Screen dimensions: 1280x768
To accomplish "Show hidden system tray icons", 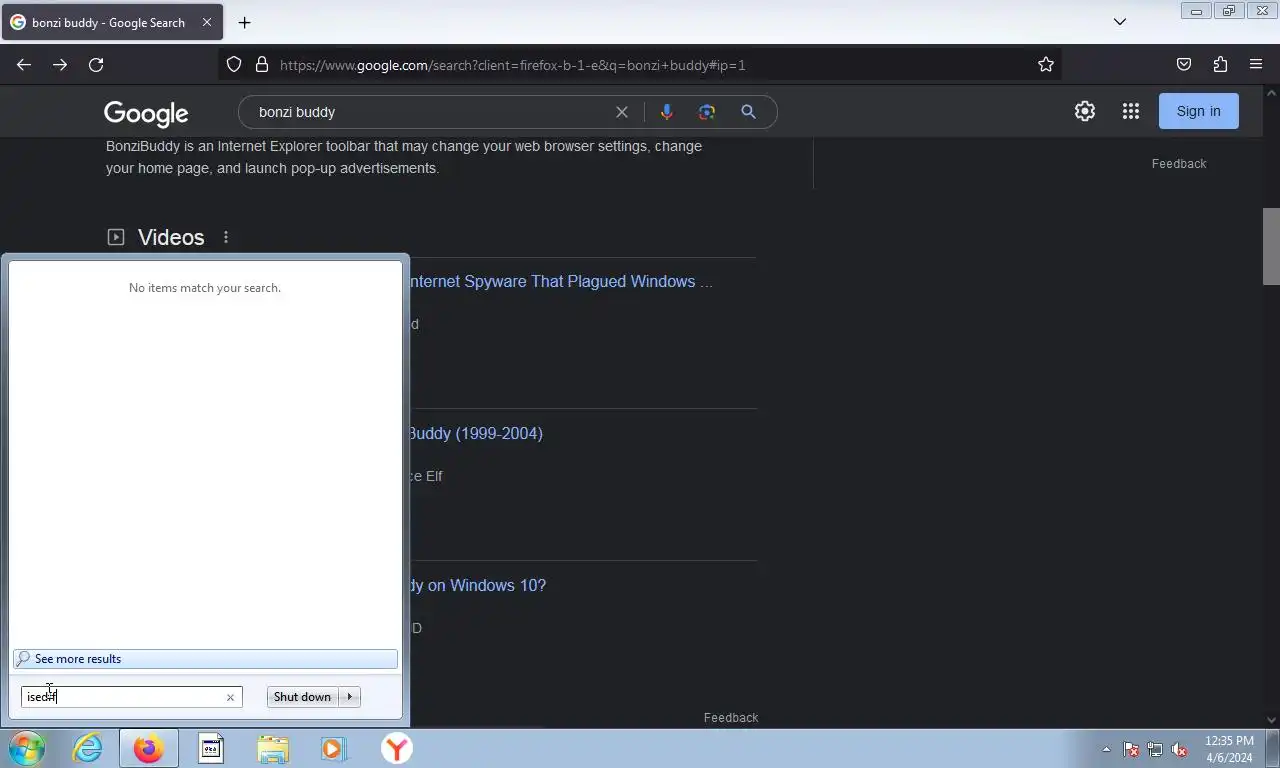I will click(x=1106, y=749).
